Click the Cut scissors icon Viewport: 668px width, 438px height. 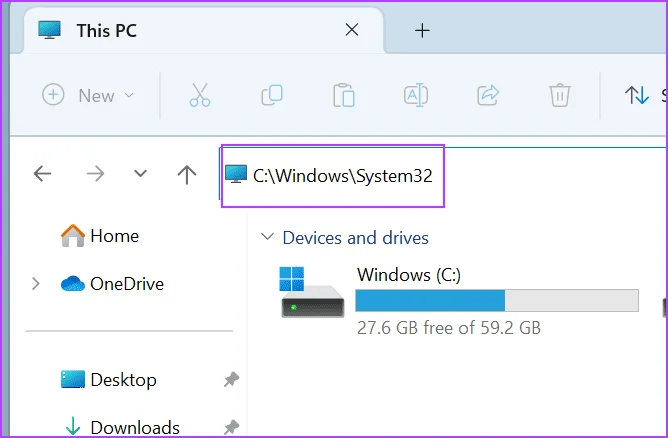coord(200,95)
